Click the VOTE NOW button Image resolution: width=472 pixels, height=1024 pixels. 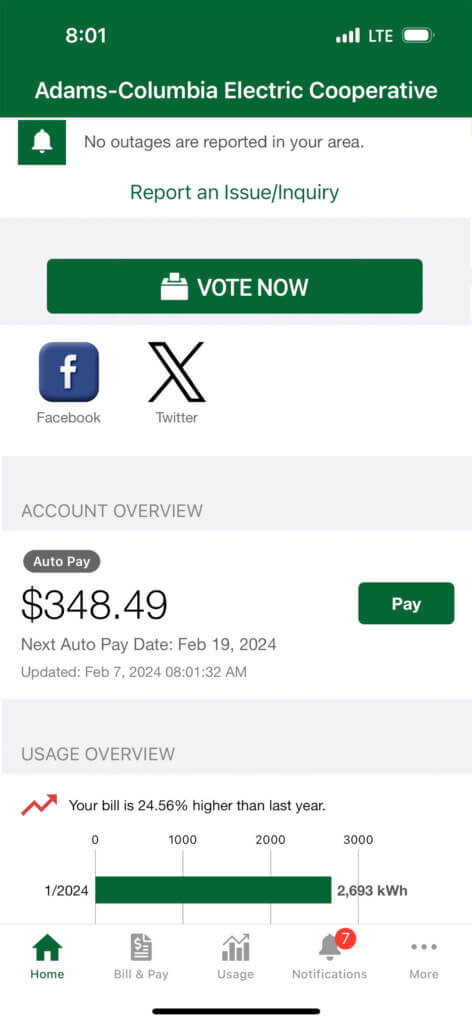coord(235,287)
